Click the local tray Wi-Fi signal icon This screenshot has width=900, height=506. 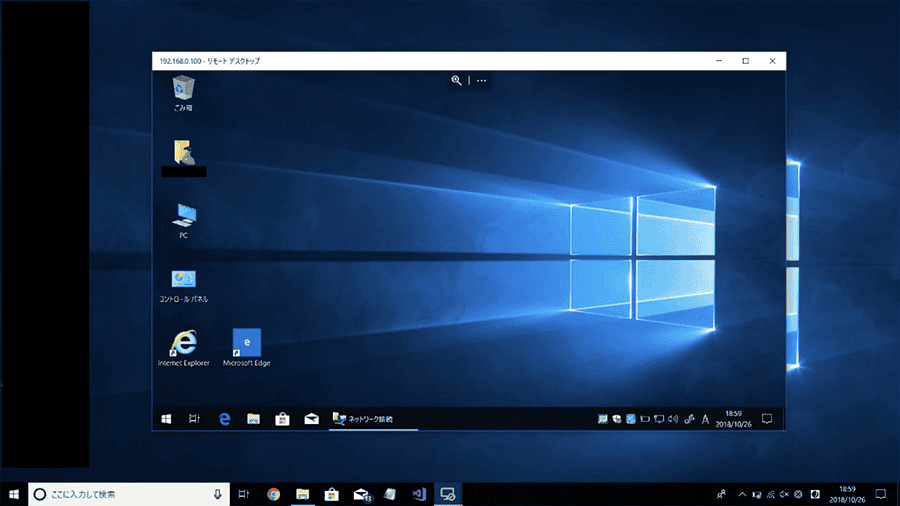tap(771, 494)
